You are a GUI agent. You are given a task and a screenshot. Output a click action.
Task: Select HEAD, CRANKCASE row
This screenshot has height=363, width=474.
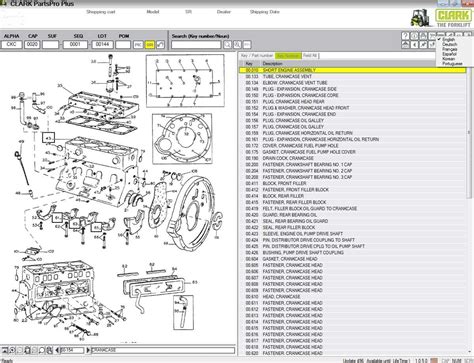(x=353, y=297)
